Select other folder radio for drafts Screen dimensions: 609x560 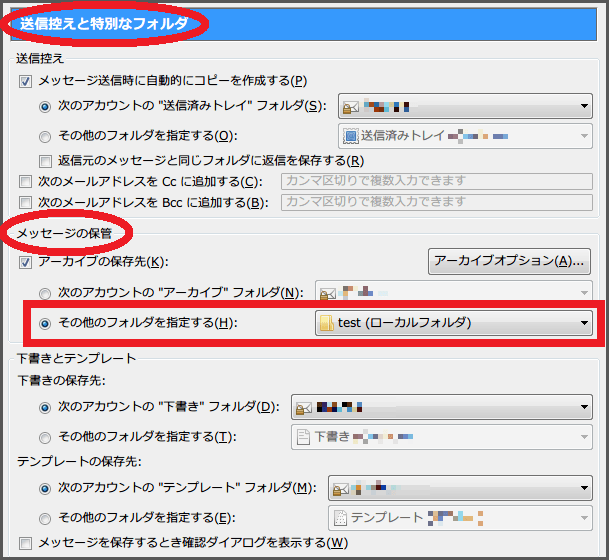click(x=44, y=435)
